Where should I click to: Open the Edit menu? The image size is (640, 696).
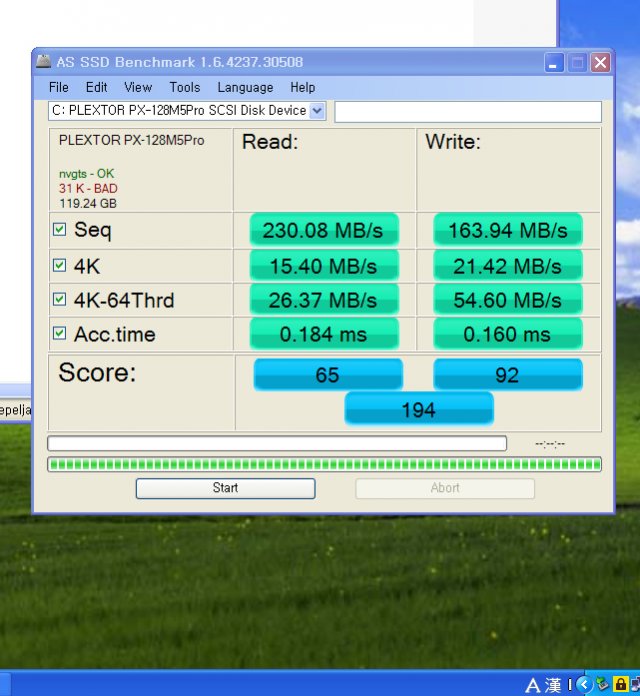point(96,87)
